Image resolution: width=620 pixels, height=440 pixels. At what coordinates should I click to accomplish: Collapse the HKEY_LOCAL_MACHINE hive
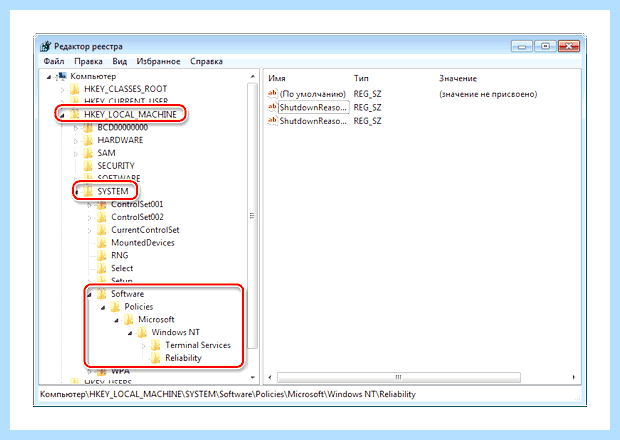[62, 115]
